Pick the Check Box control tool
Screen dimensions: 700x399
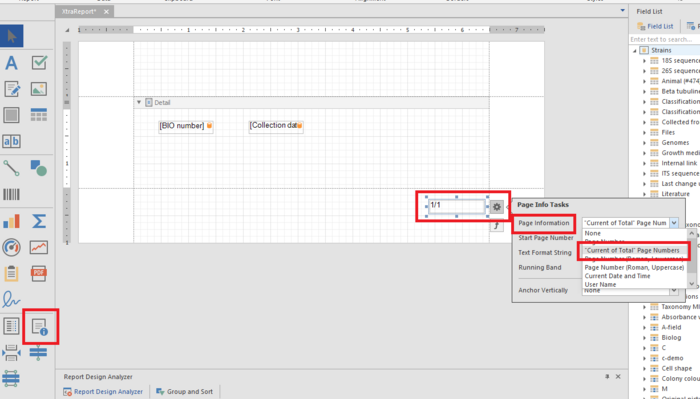[39, 62]
